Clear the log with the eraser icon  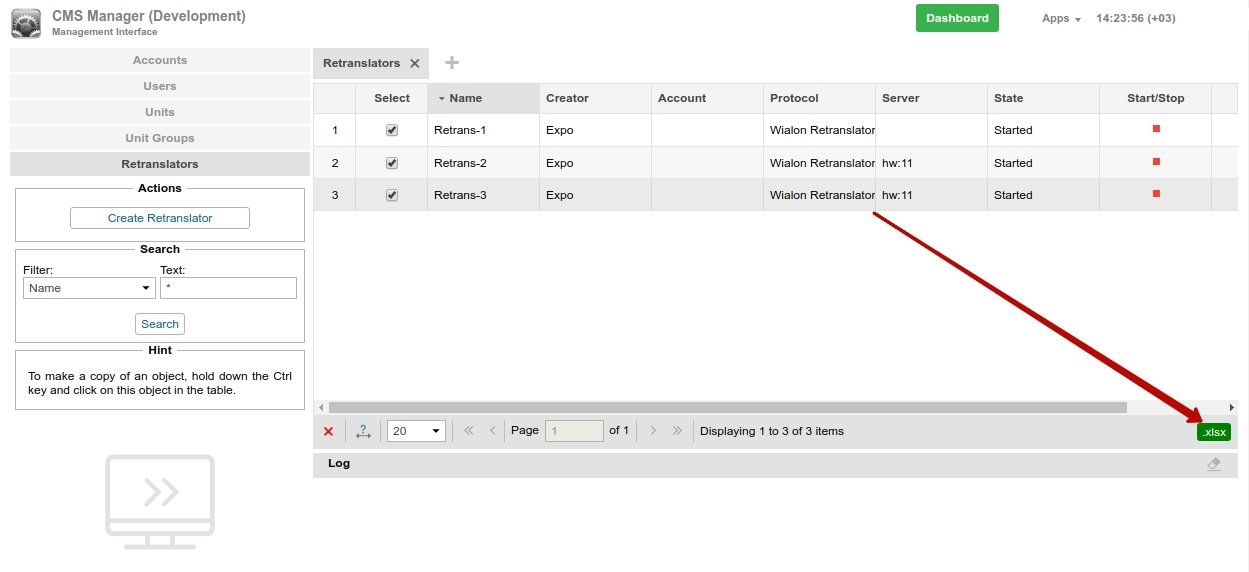point(1213,464)
